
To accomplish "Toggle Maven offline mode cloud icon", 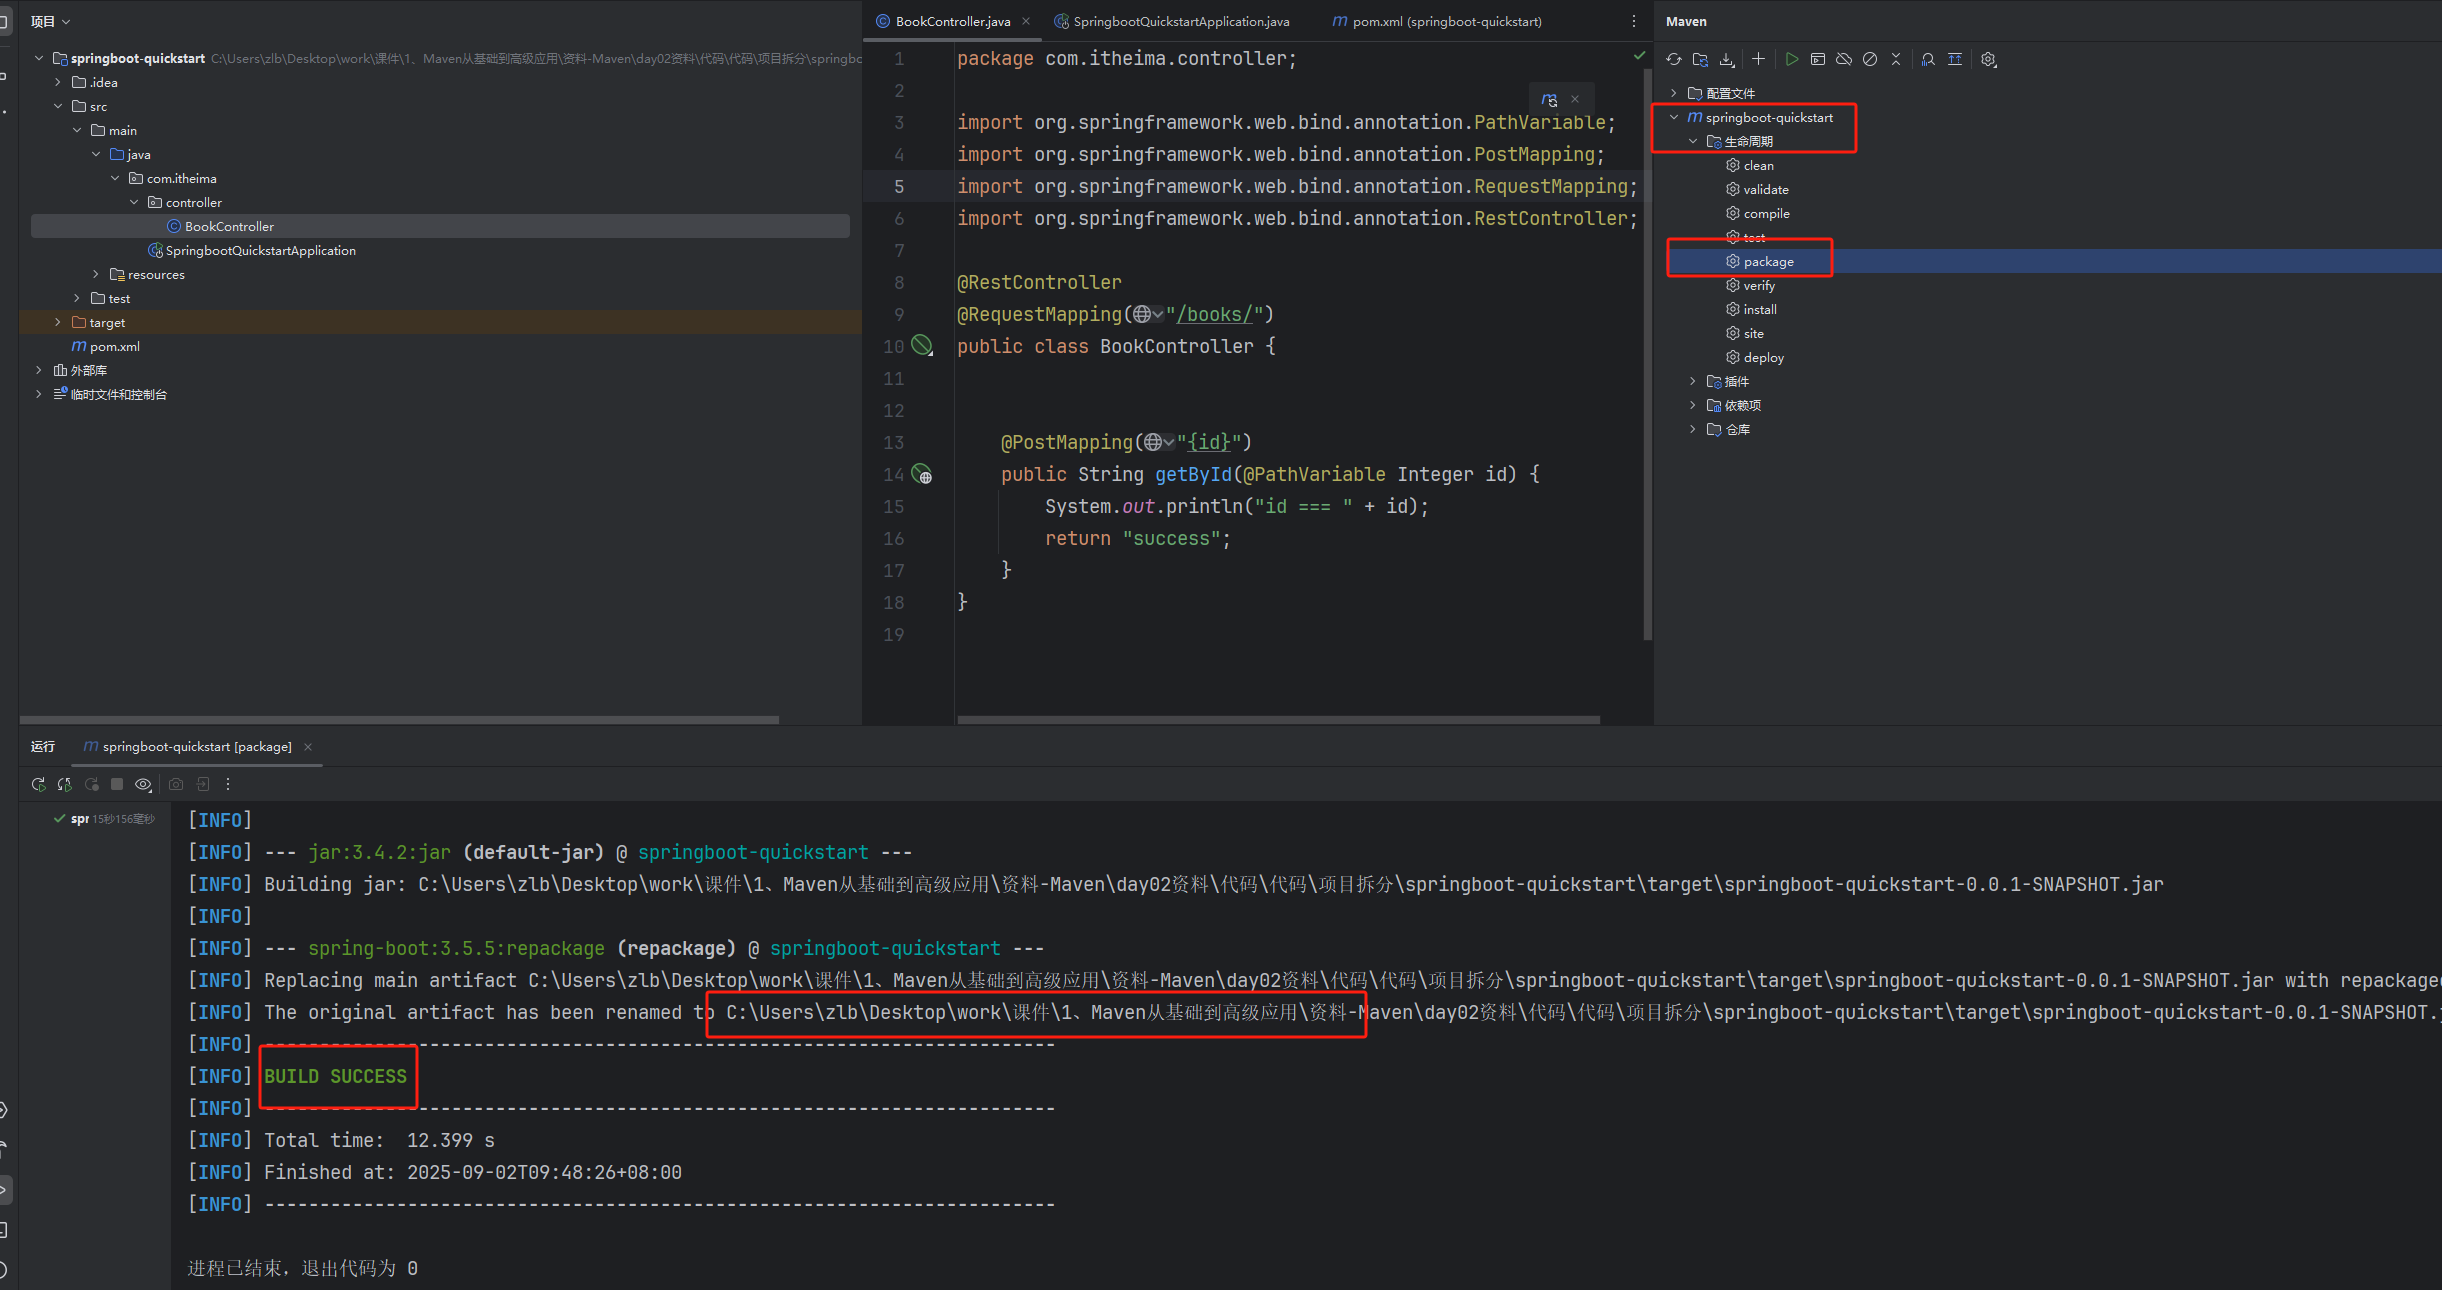I will click(x=1844, y=59).
